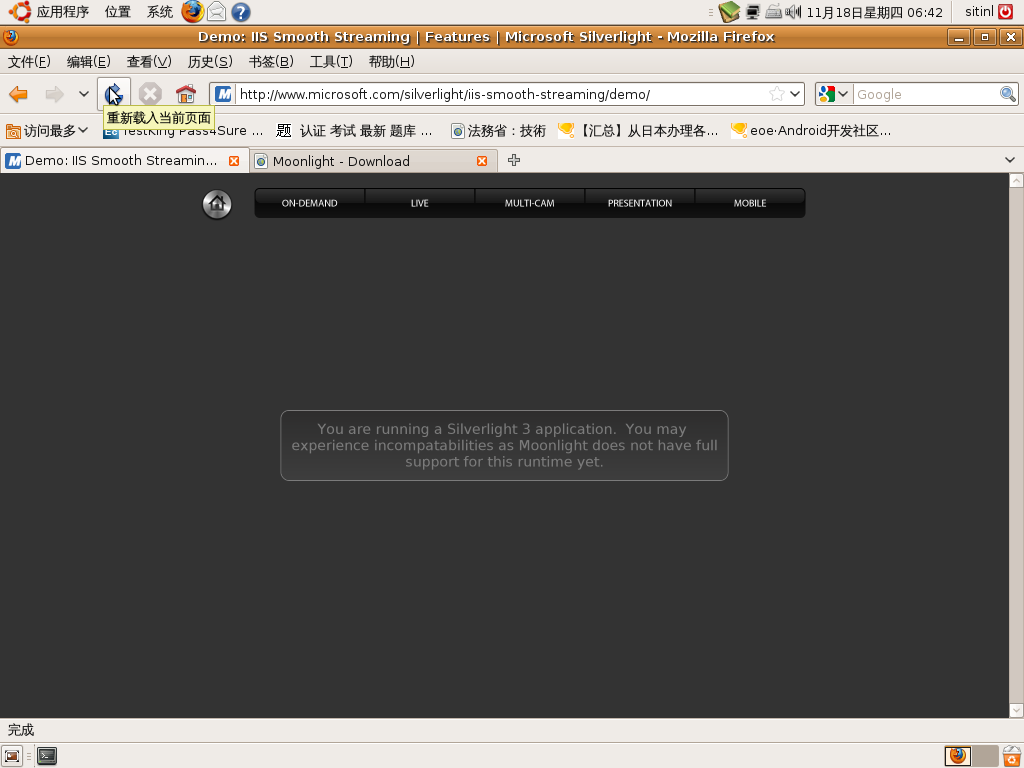Click the keyboard input method tray icon
This screenshot has width=1024, height=768.
pos(773,12)
